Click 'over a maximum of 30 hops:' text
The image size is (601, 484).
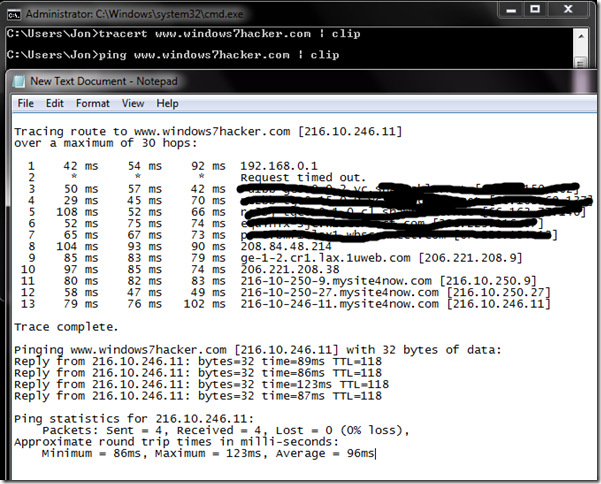(105, 143)
